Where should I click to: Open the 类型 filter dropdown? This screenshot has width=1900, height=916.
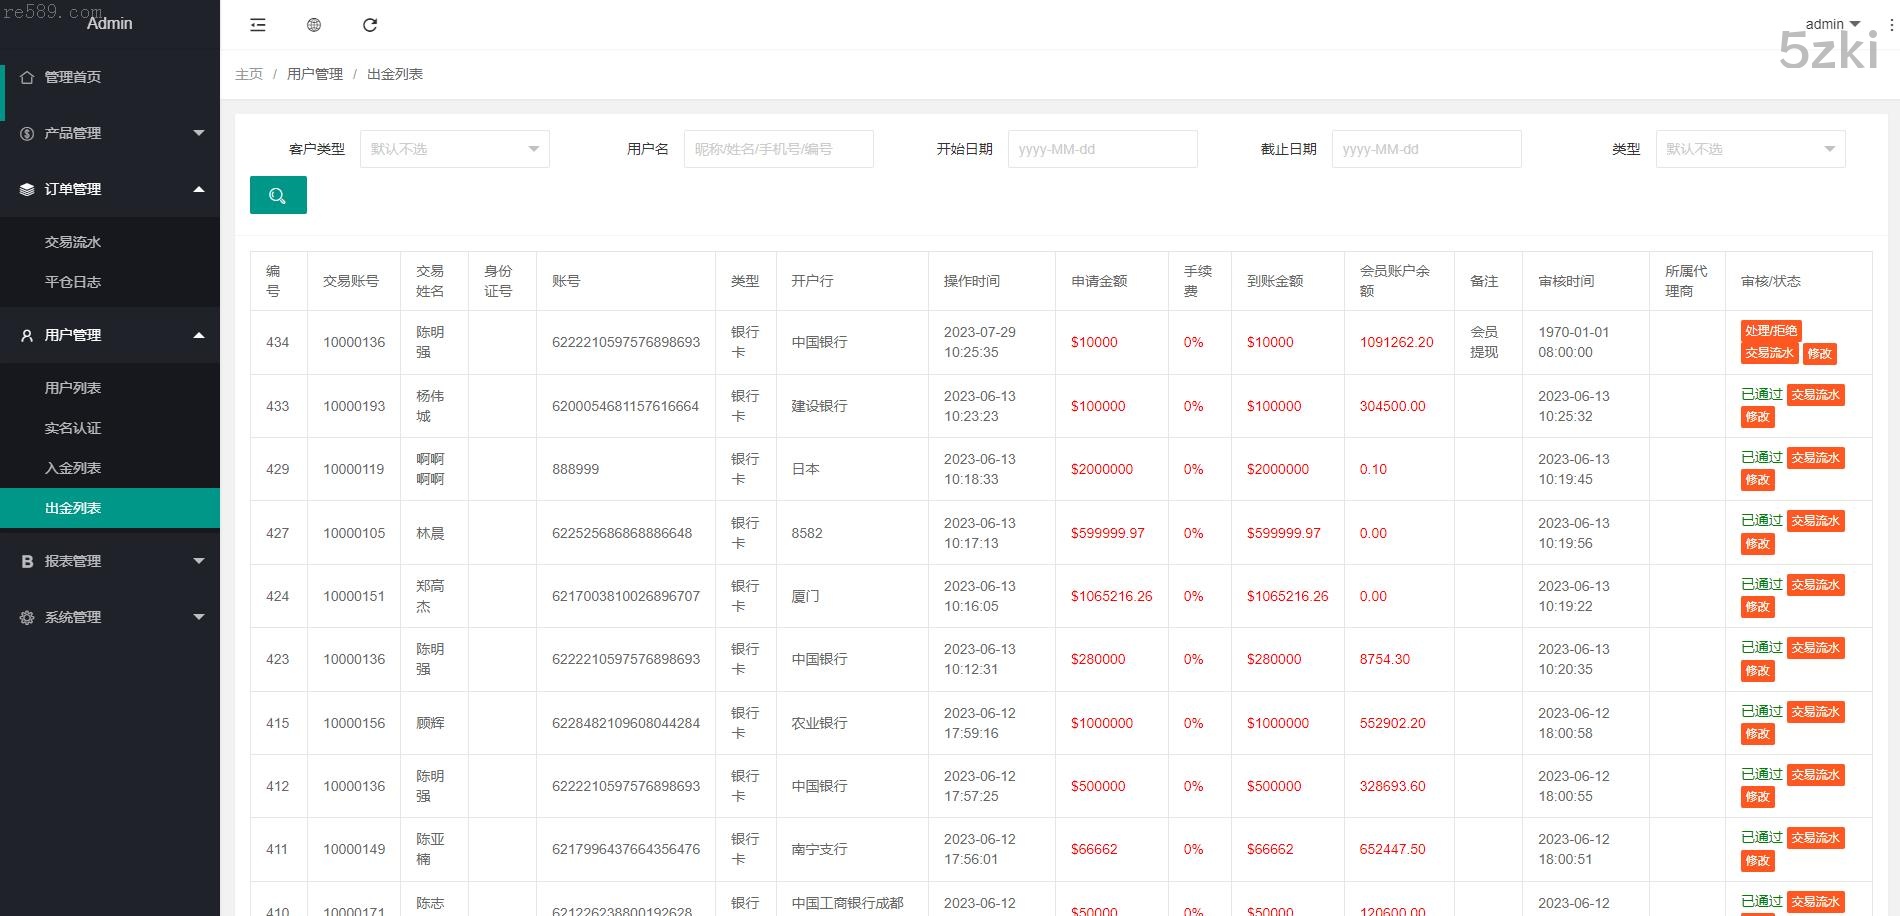coord(1750,149)
